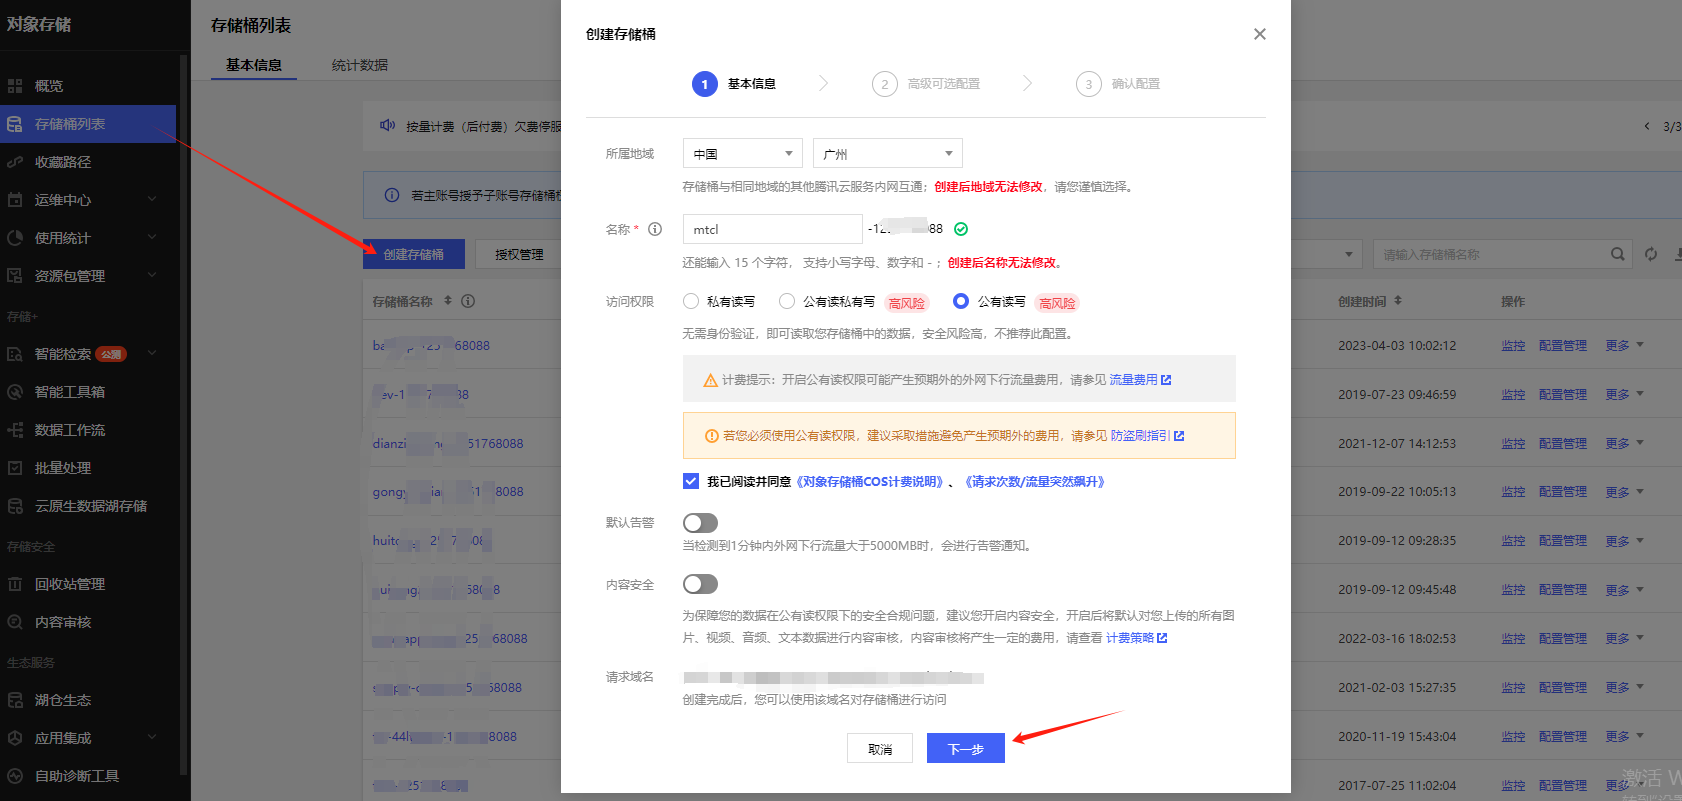Turn on the 内容安全 toggle switch
Image resolution: width=1682 pixels, height=801 pixels.
point(700,584)
